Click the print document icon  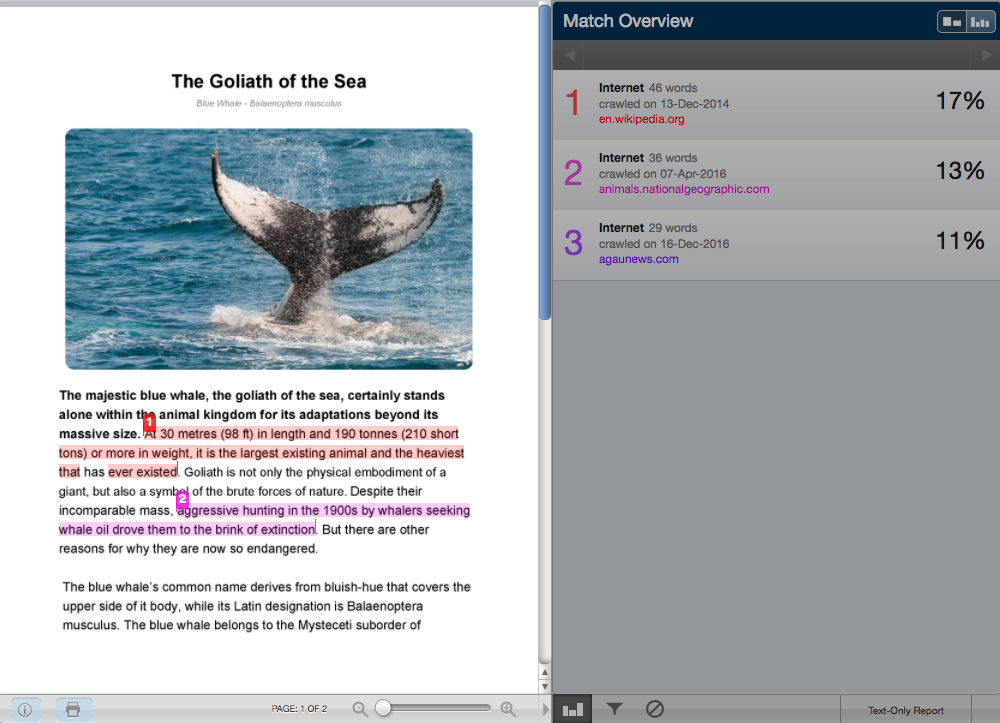pos(73,710)
